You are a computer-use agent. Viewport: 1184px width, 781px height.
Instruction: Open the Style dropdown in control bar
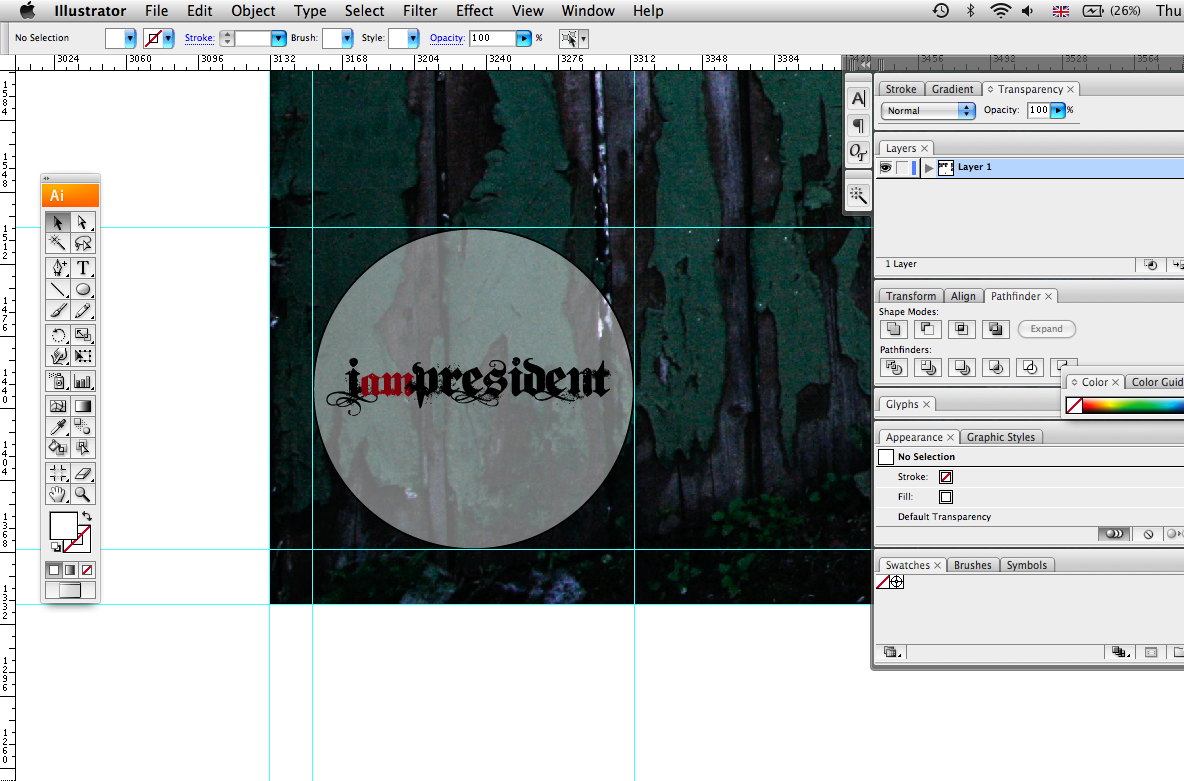pos(413,38)
